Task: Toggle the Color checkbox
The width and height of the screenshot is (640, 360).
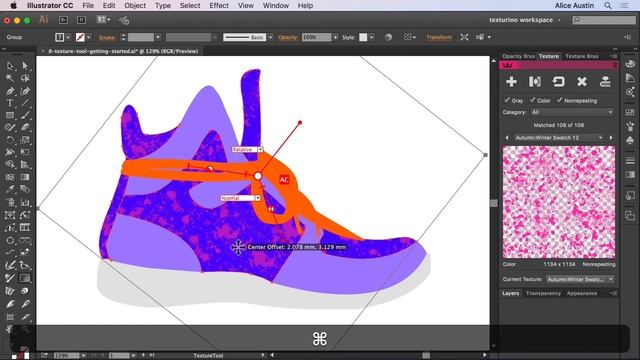Action: pos(533,100)
